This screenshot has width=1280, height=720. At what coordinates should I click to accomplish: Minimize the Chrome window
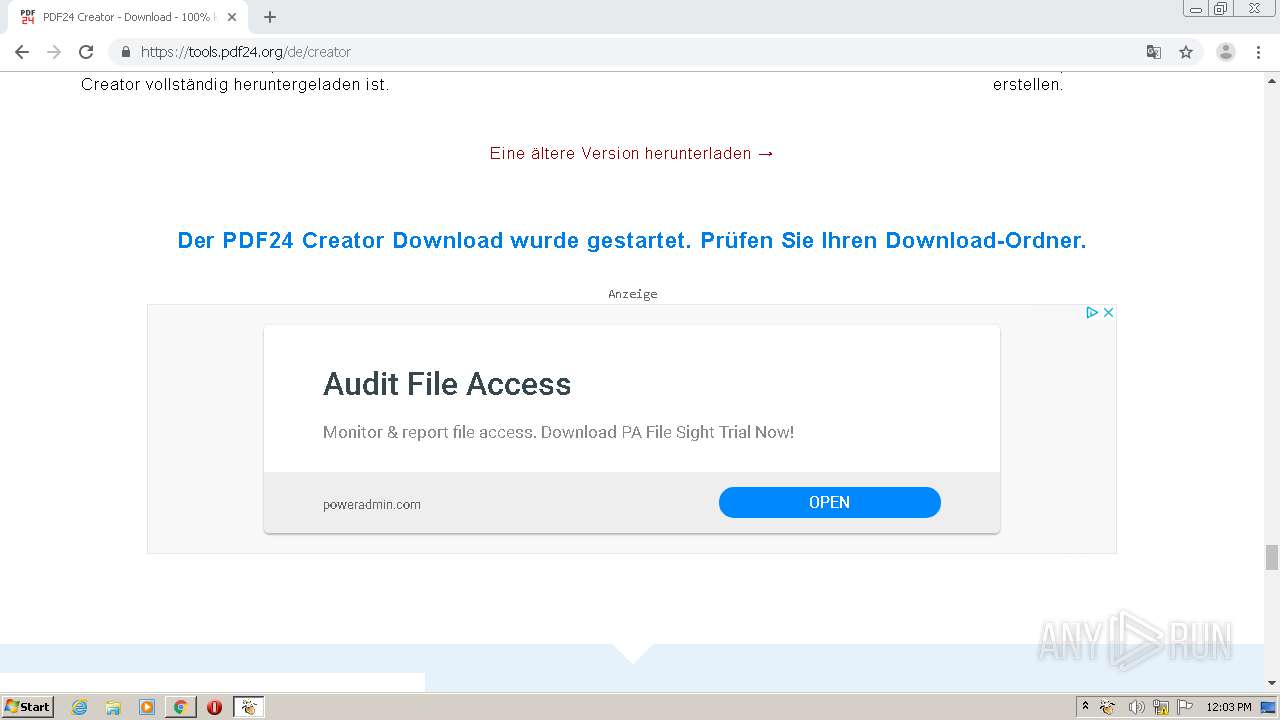(x=1196, y=8)
